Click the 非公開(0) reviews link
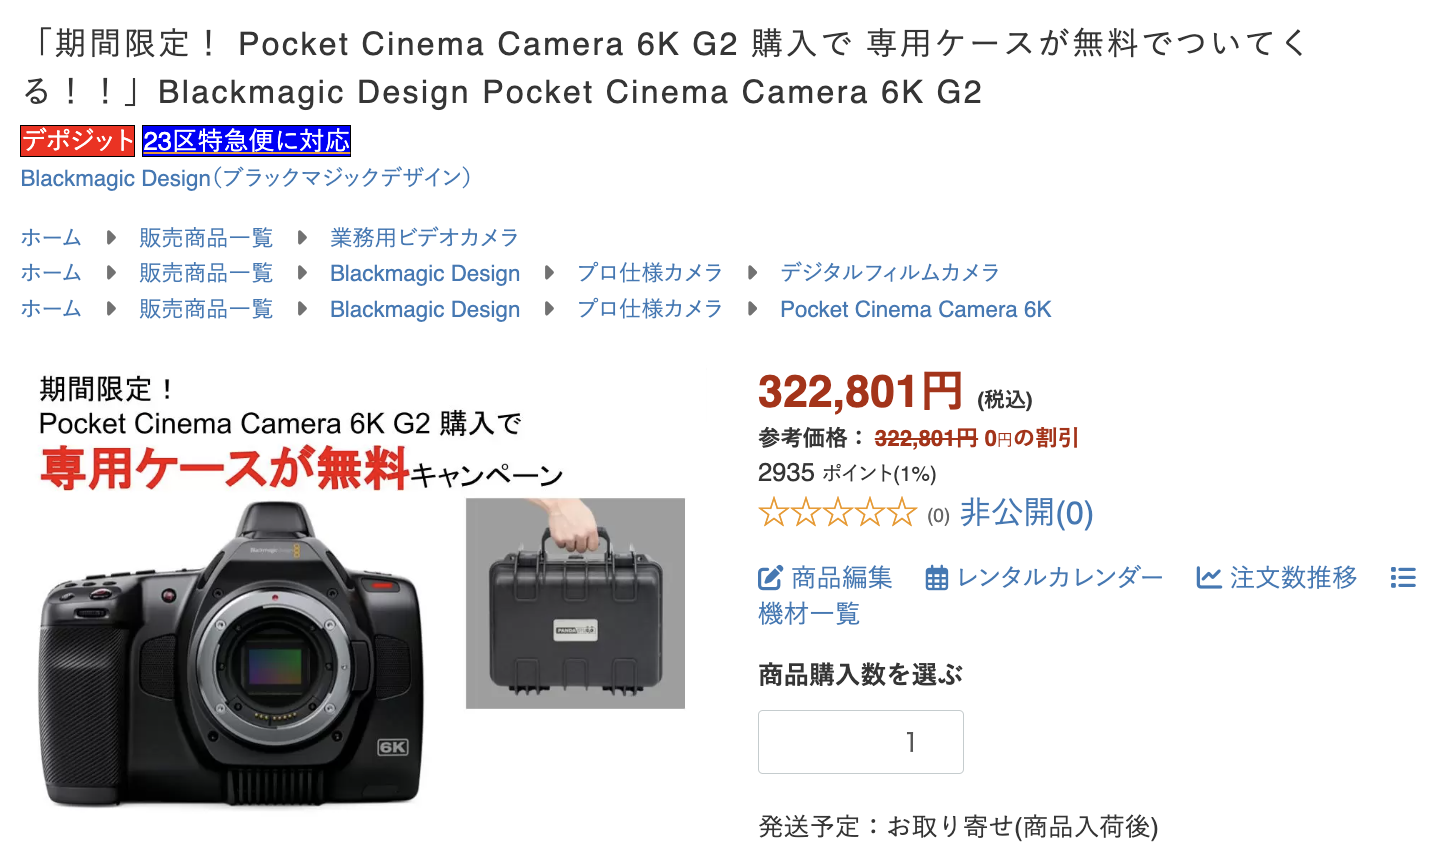Image resolution: width=1440 pixels, height=862 pixels. coord(1027,513)
